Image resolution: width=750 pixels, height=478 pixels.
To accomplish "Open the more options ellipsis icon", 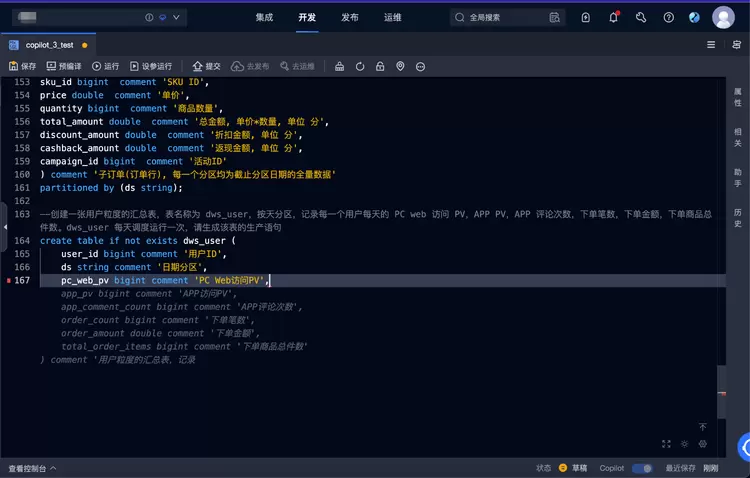I will (x=420, y=66).
